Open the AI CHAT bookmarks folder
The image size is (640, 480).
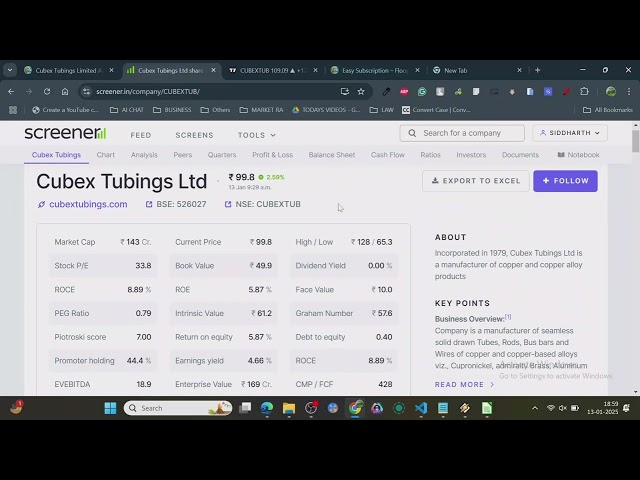[x=127, y=110]
